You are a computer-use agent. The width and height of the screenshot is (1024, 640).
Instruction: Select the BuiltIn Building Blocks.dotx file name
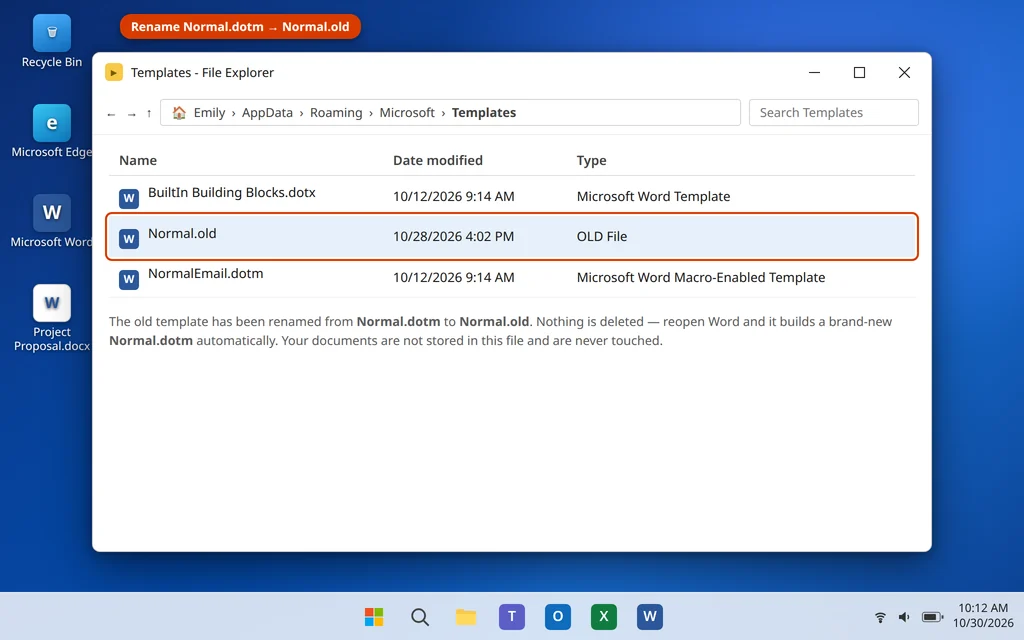coord(231,193)
